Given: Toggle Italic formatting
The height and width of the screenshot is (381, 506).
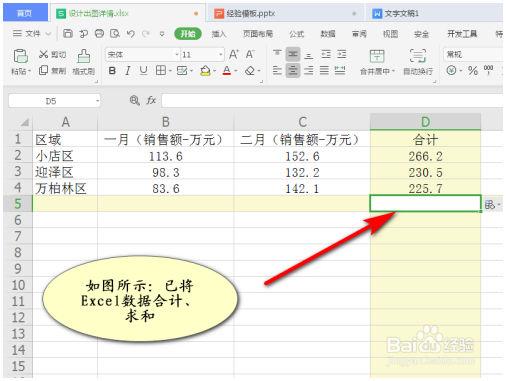Looking at the screenshot, I should tap(128, 71).
